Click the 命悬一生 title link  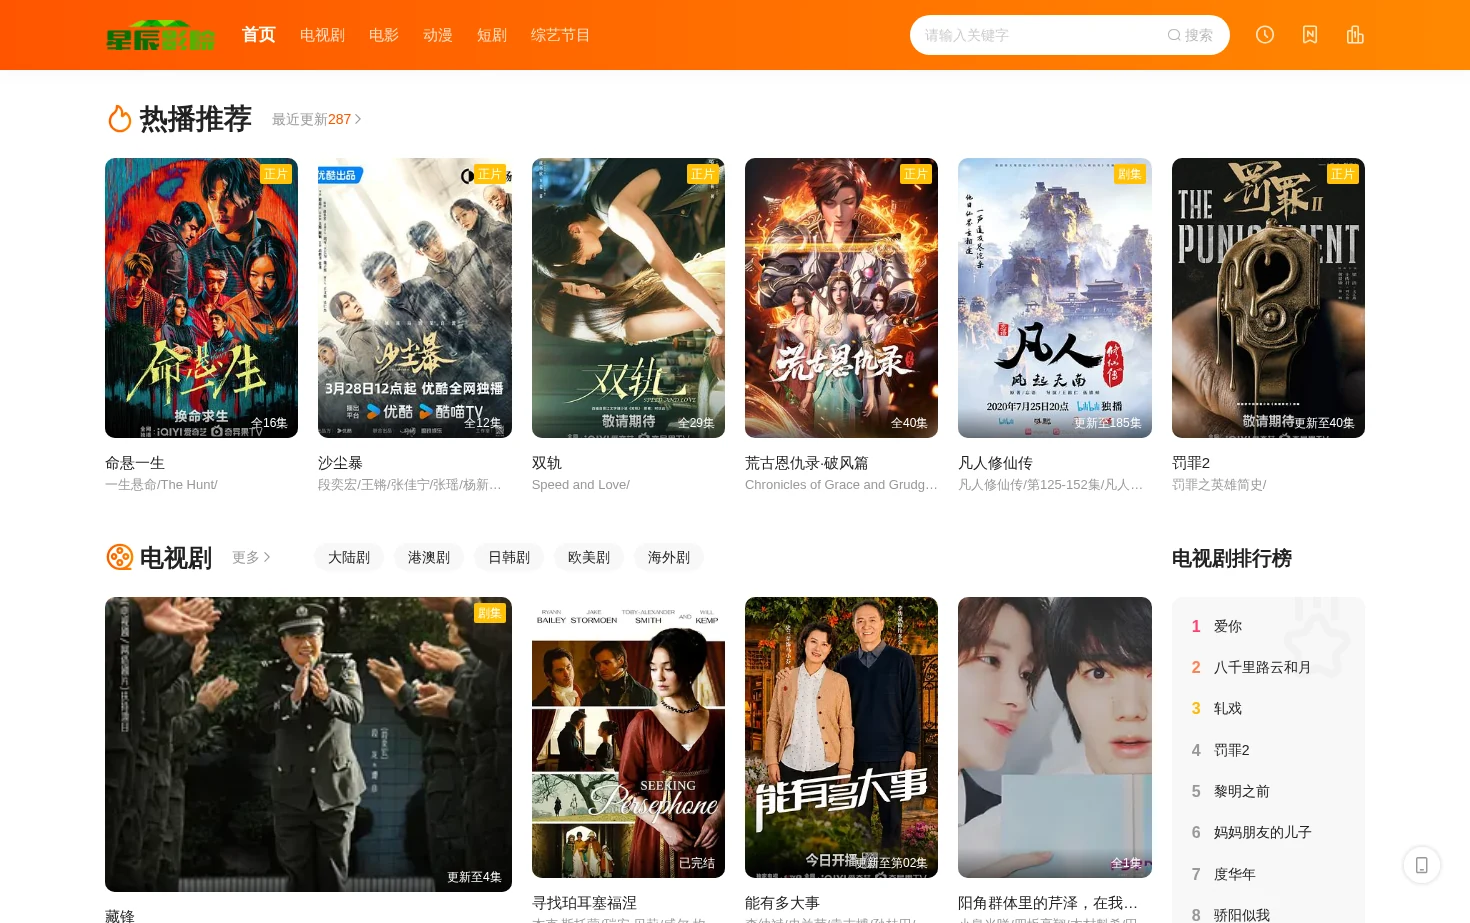[135, 463]
